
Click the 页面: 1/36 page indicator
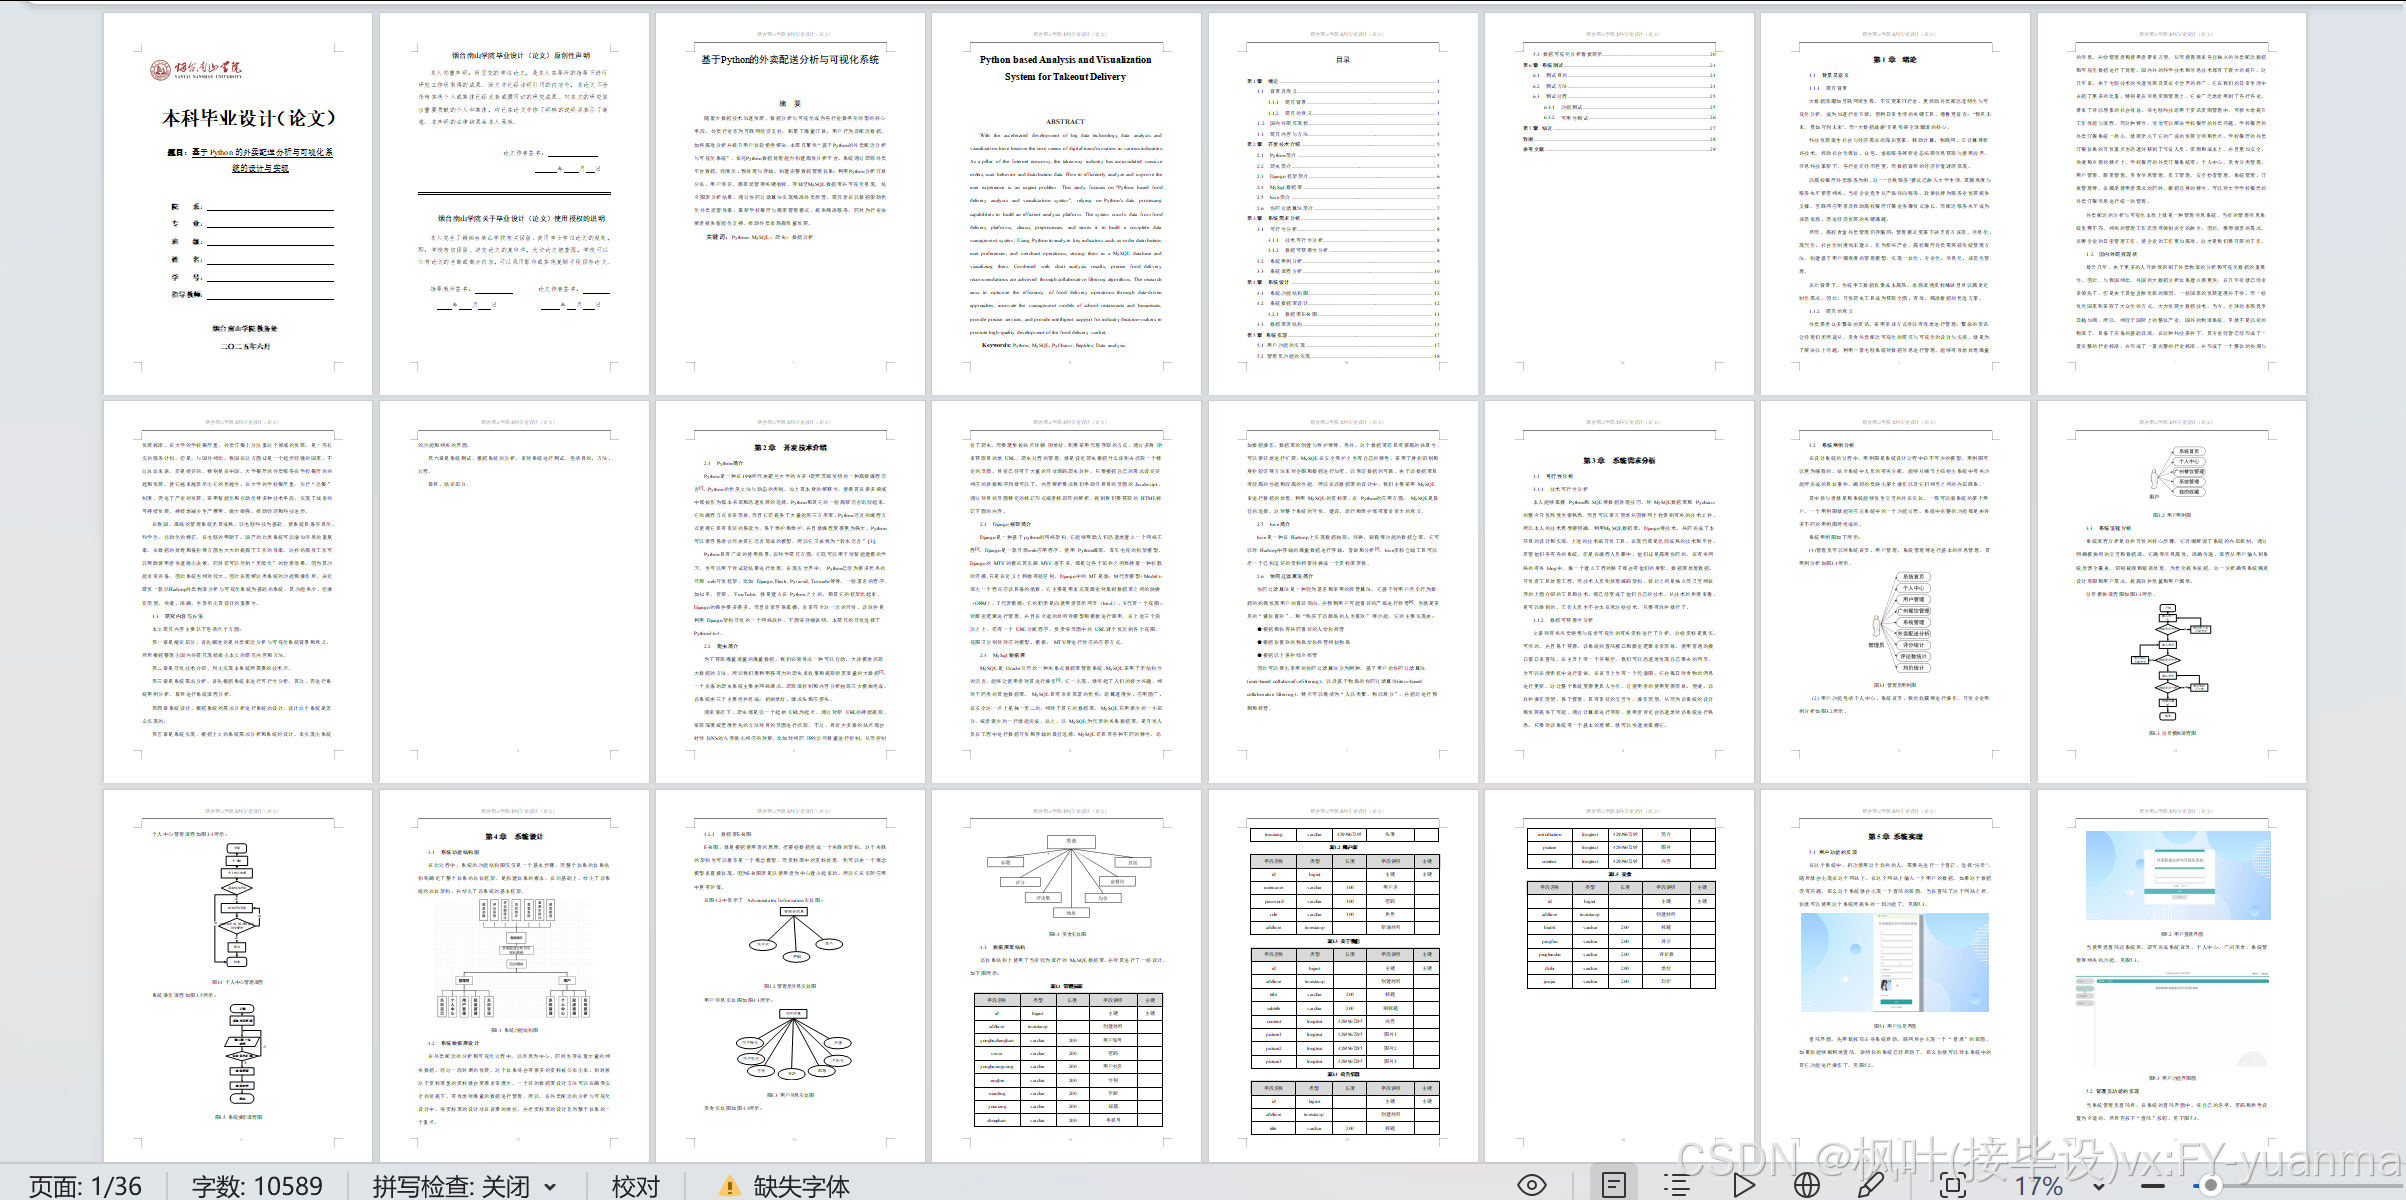(x=85, y=1186)
